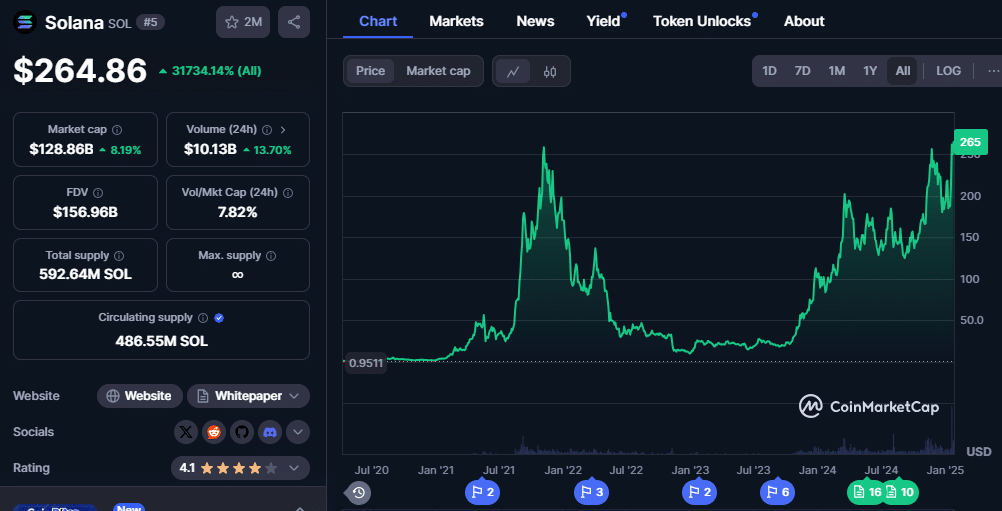Select the Market cap chart toggle
The height and width of the screenshot is (511, 1002).
click(x=438, y=71)
